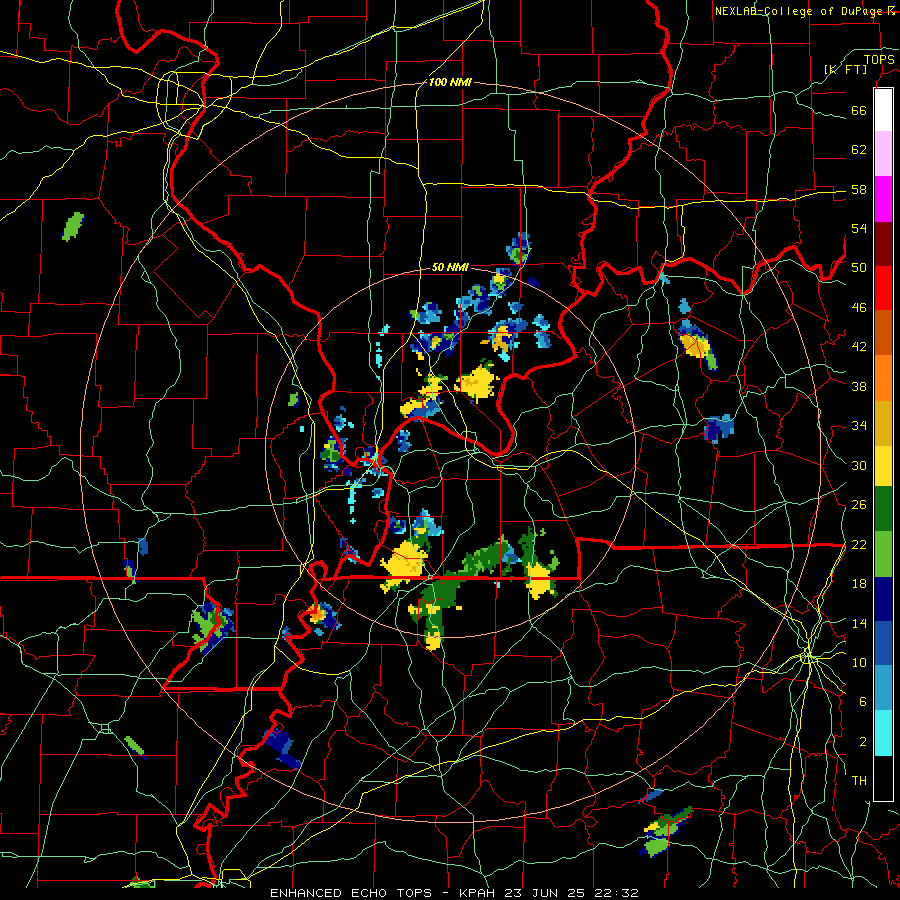Screen dimensions: 900x900
Task: Click the "30" legend value
Action: pyautogui.click(x=859, y=465)
